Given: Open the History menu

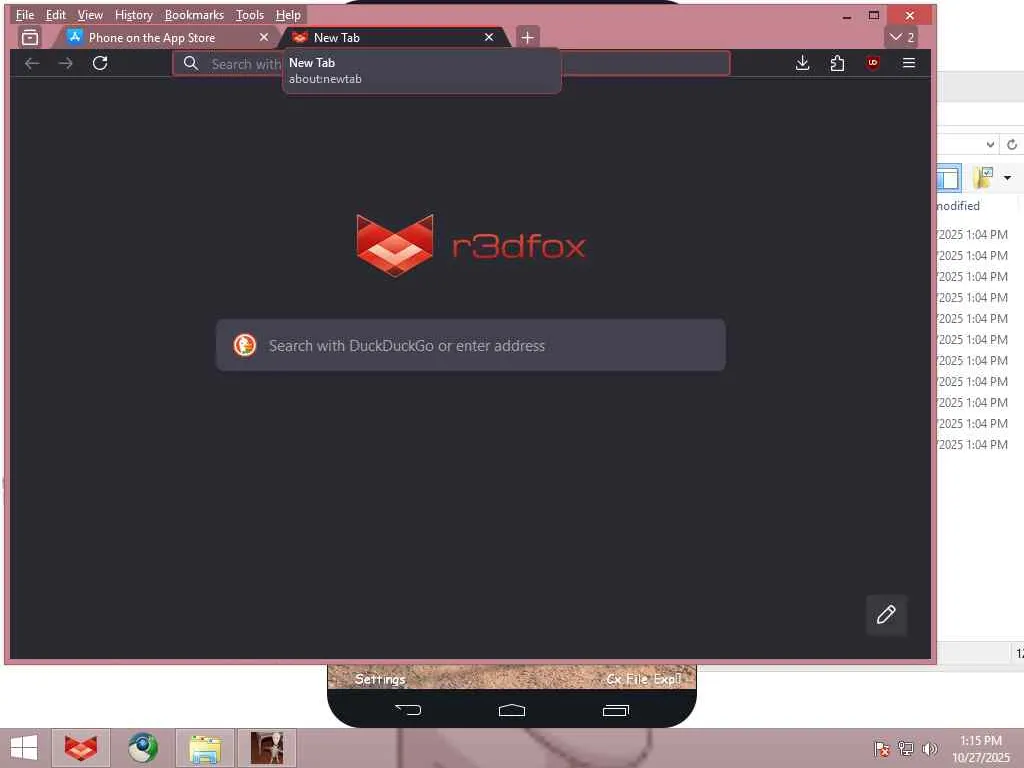Looking at the screenshot, I should [133, 14].
